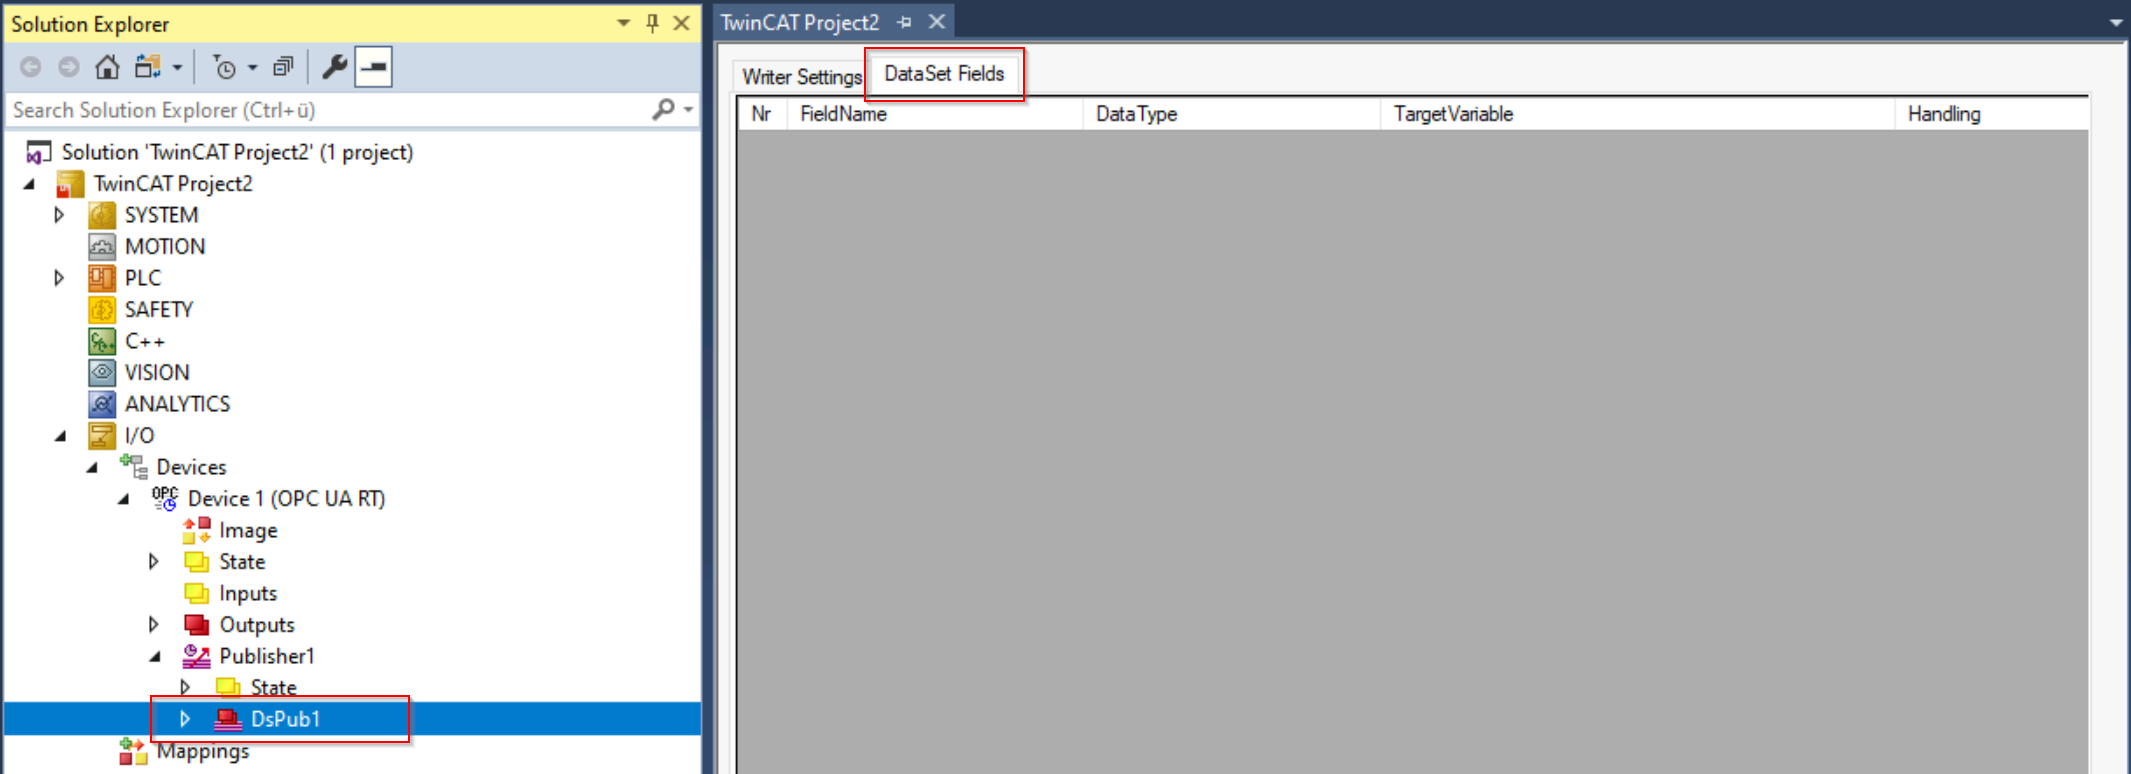2131x774 pixels.
Task: Click the ANALYTICS node icon
Action: pyautogui.click(x=102, y=404)
